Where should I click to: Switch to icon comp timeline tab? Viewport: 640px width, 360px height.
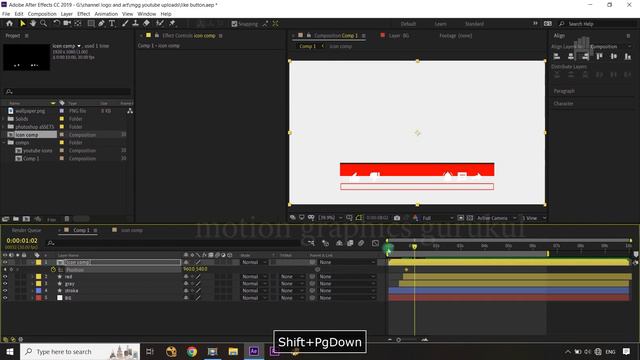[x=131, y=230]
